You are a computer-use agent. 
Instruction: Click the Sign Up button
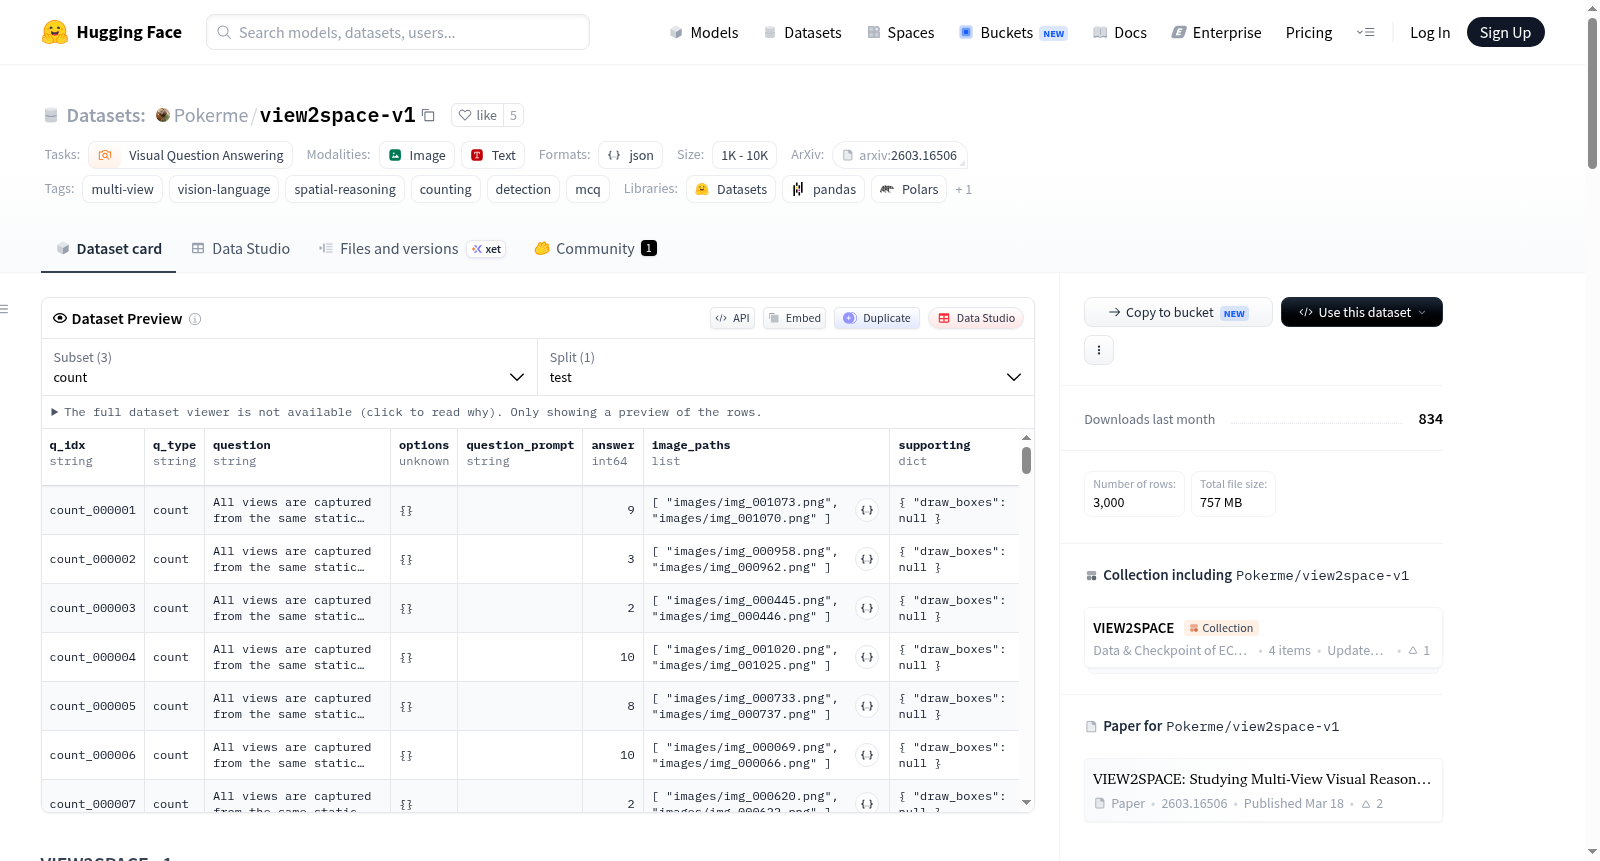1506,32
